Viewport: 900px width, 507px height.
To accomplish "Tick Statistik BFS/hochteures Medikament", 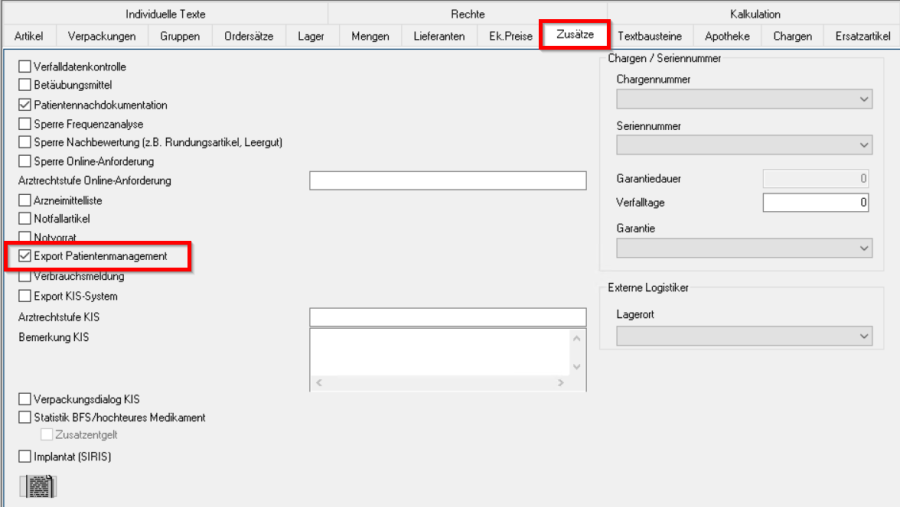I will coord(24,417).
